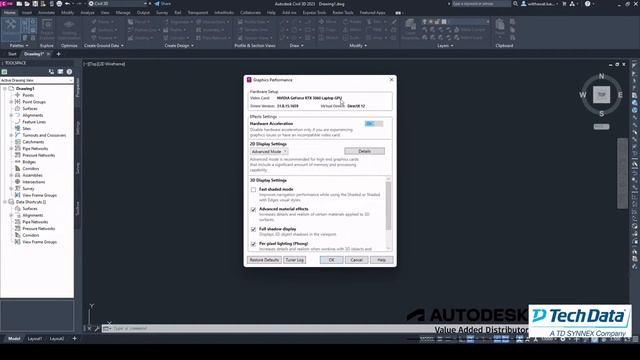Open the Settings tab of Toolspace
The height and width of the screenshot is (360, 640).
tap(78, 128)
